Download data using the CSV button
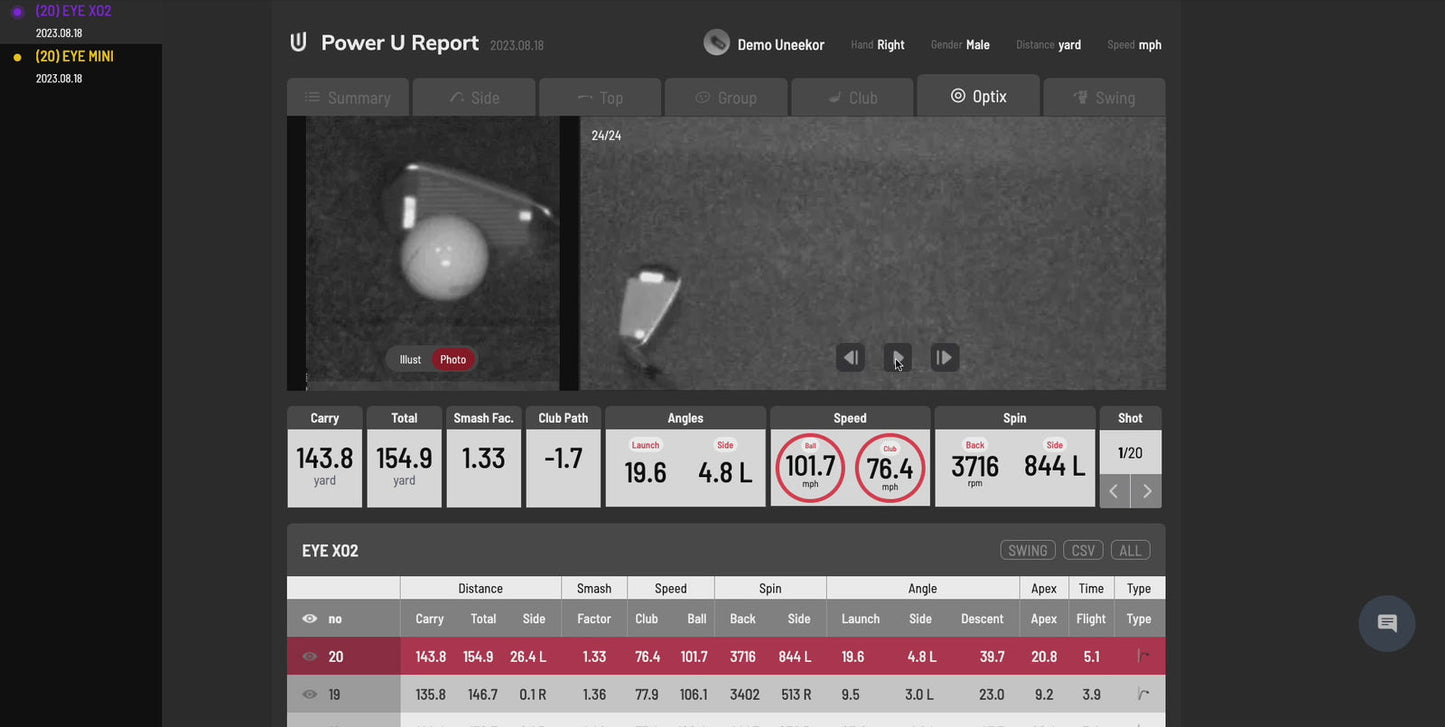 coord(1082,549)
